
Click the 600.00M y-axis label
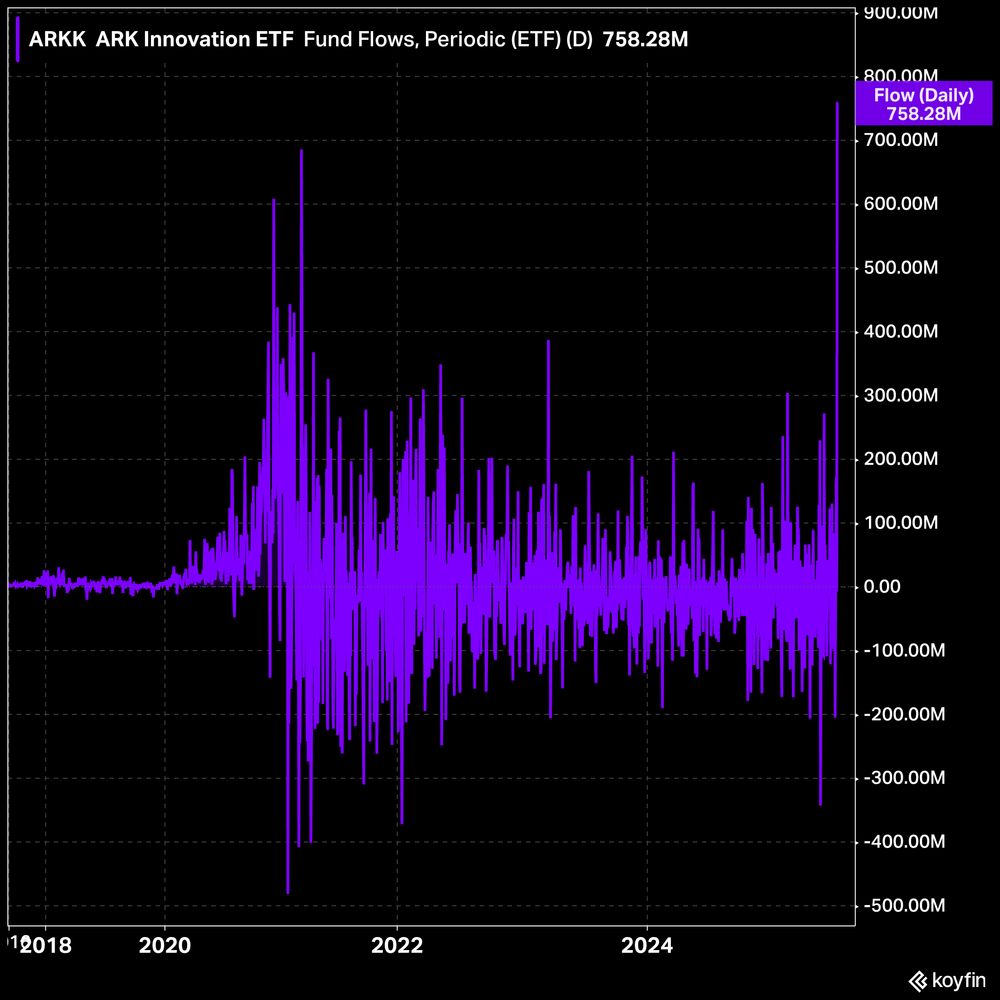click(901, 203)
